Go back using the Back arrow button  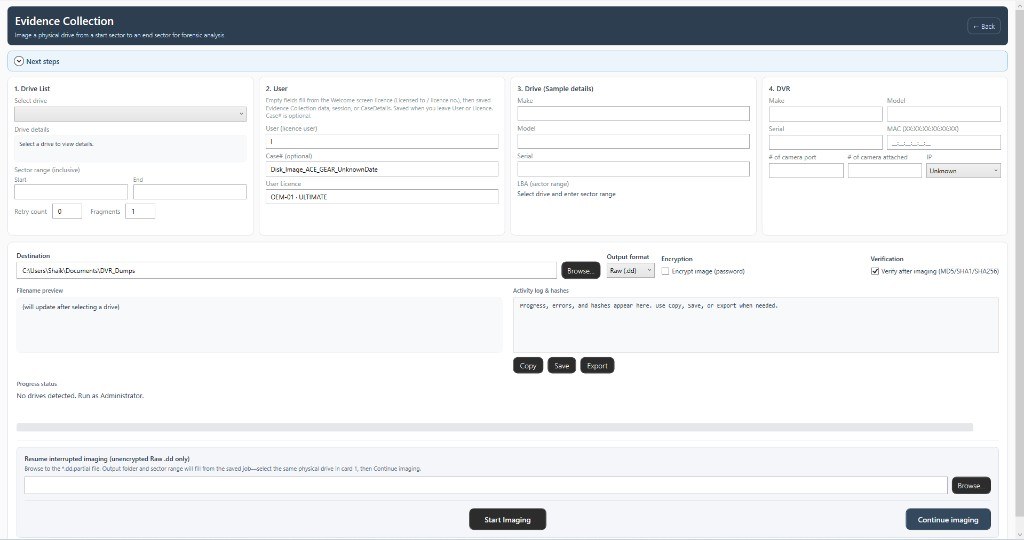(x=984, y=26)
